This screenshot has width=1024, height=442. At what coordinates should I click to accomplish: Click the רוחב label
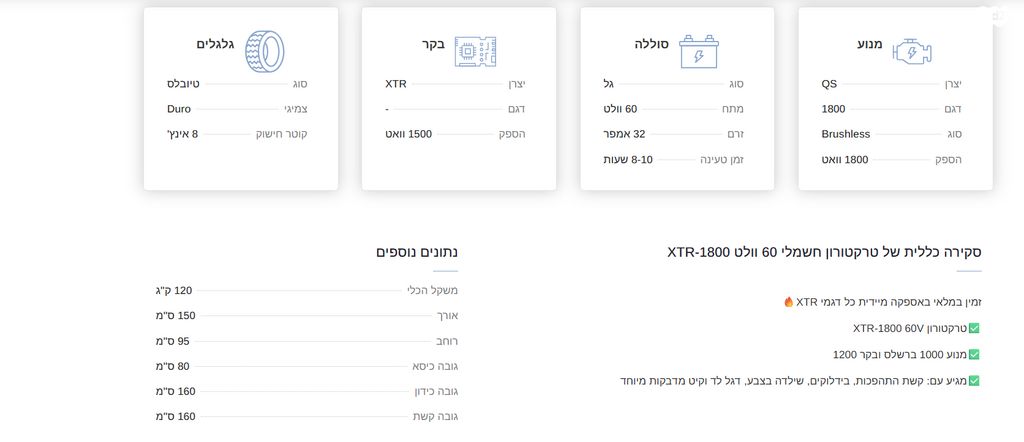click(447, 341)
